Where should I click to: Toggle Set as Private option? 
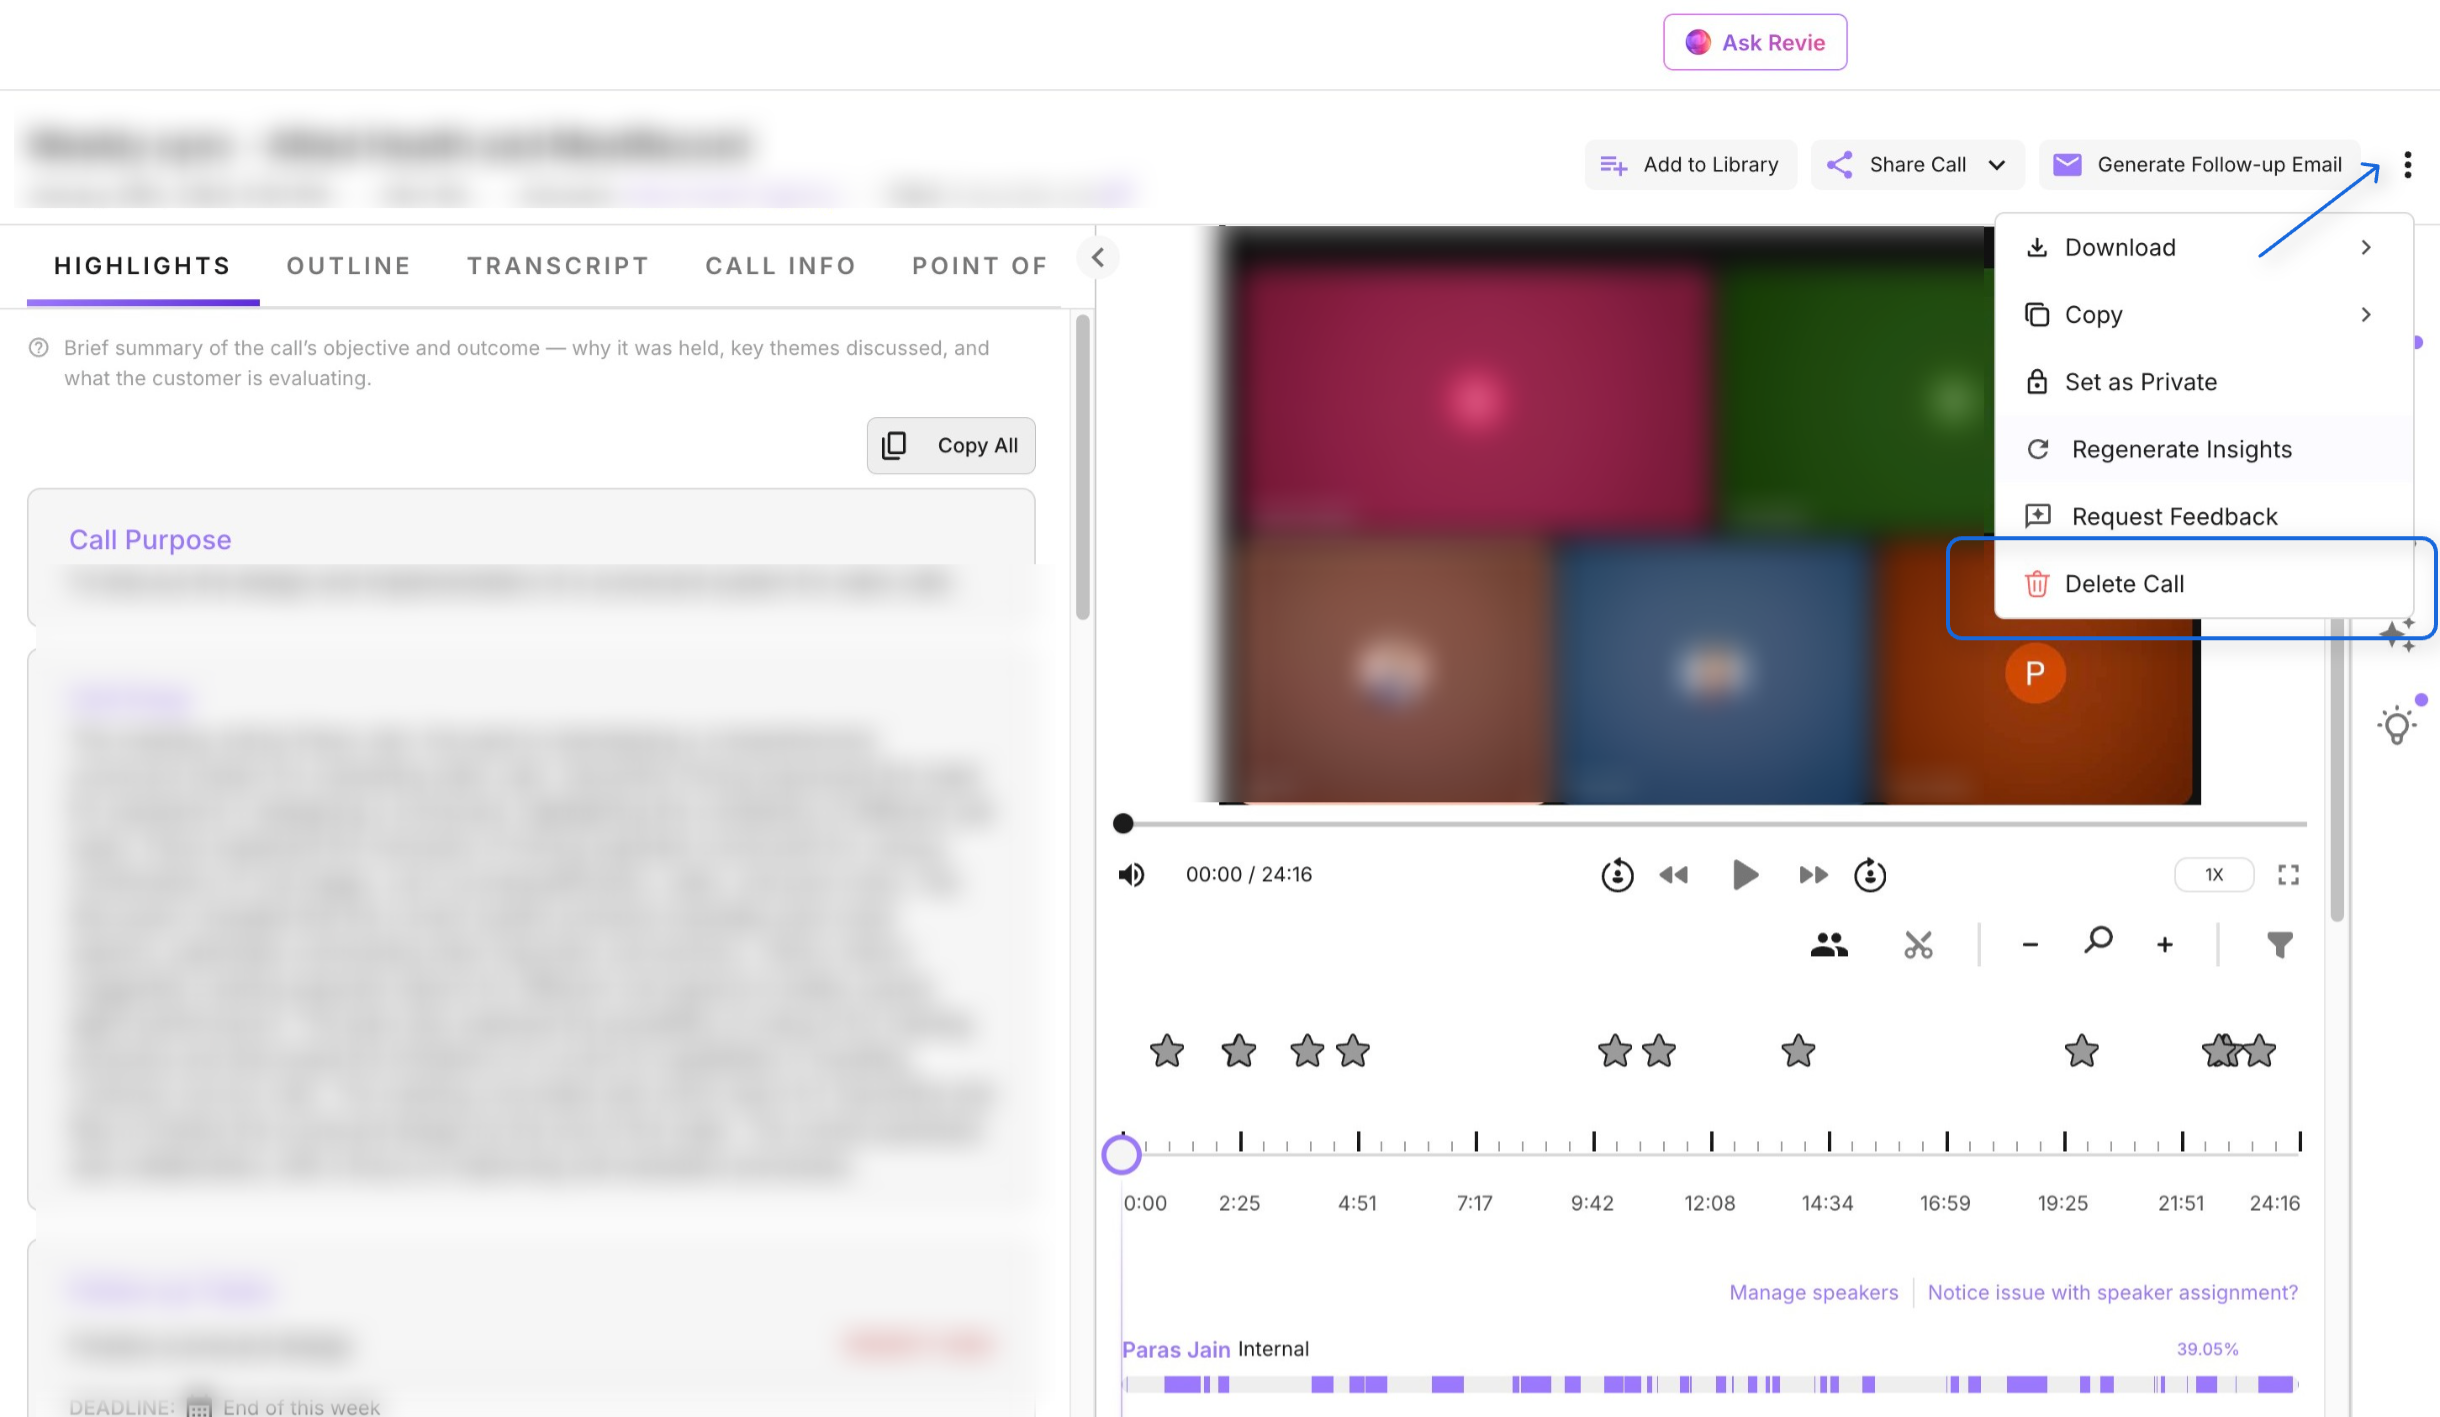click(x=2140, y=382)
